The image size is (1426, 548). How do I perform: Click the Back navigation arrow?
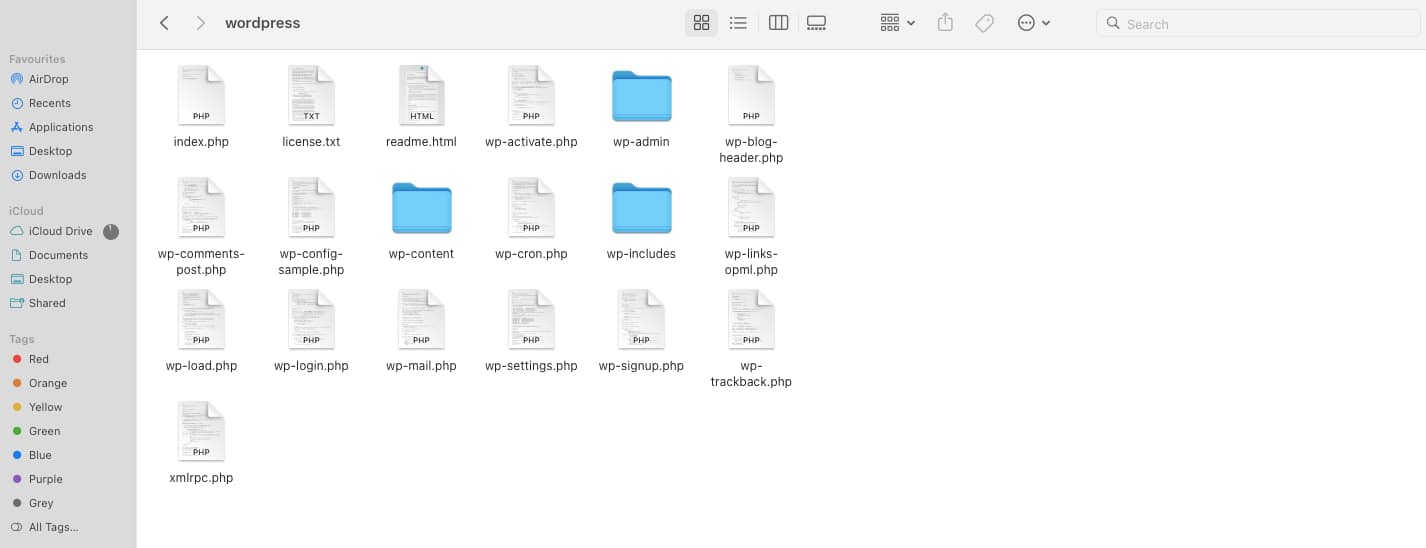coord(165,23)
